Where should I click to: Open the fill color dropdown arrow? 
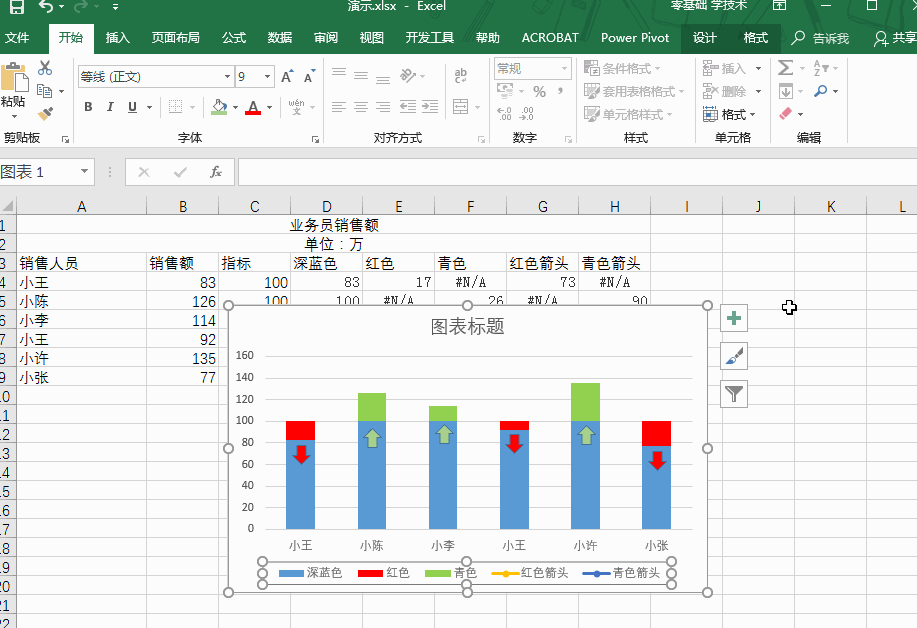click(x=235, y=107)
